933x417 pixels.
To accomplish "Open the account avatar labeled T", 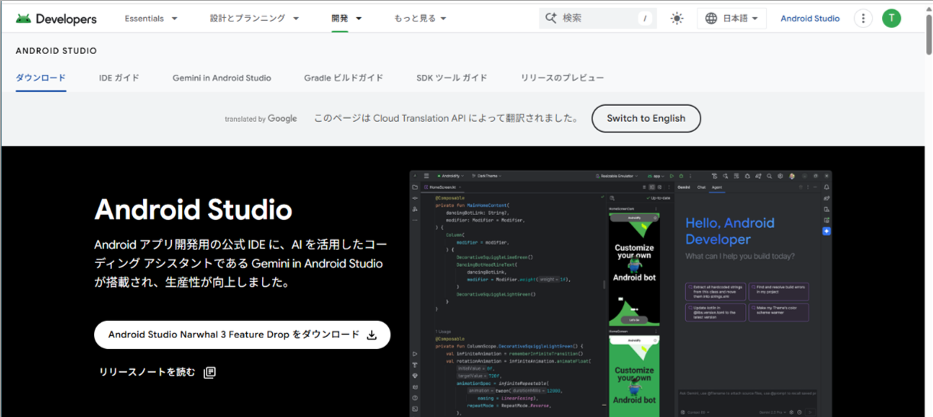I will click(x=891, y=19).
